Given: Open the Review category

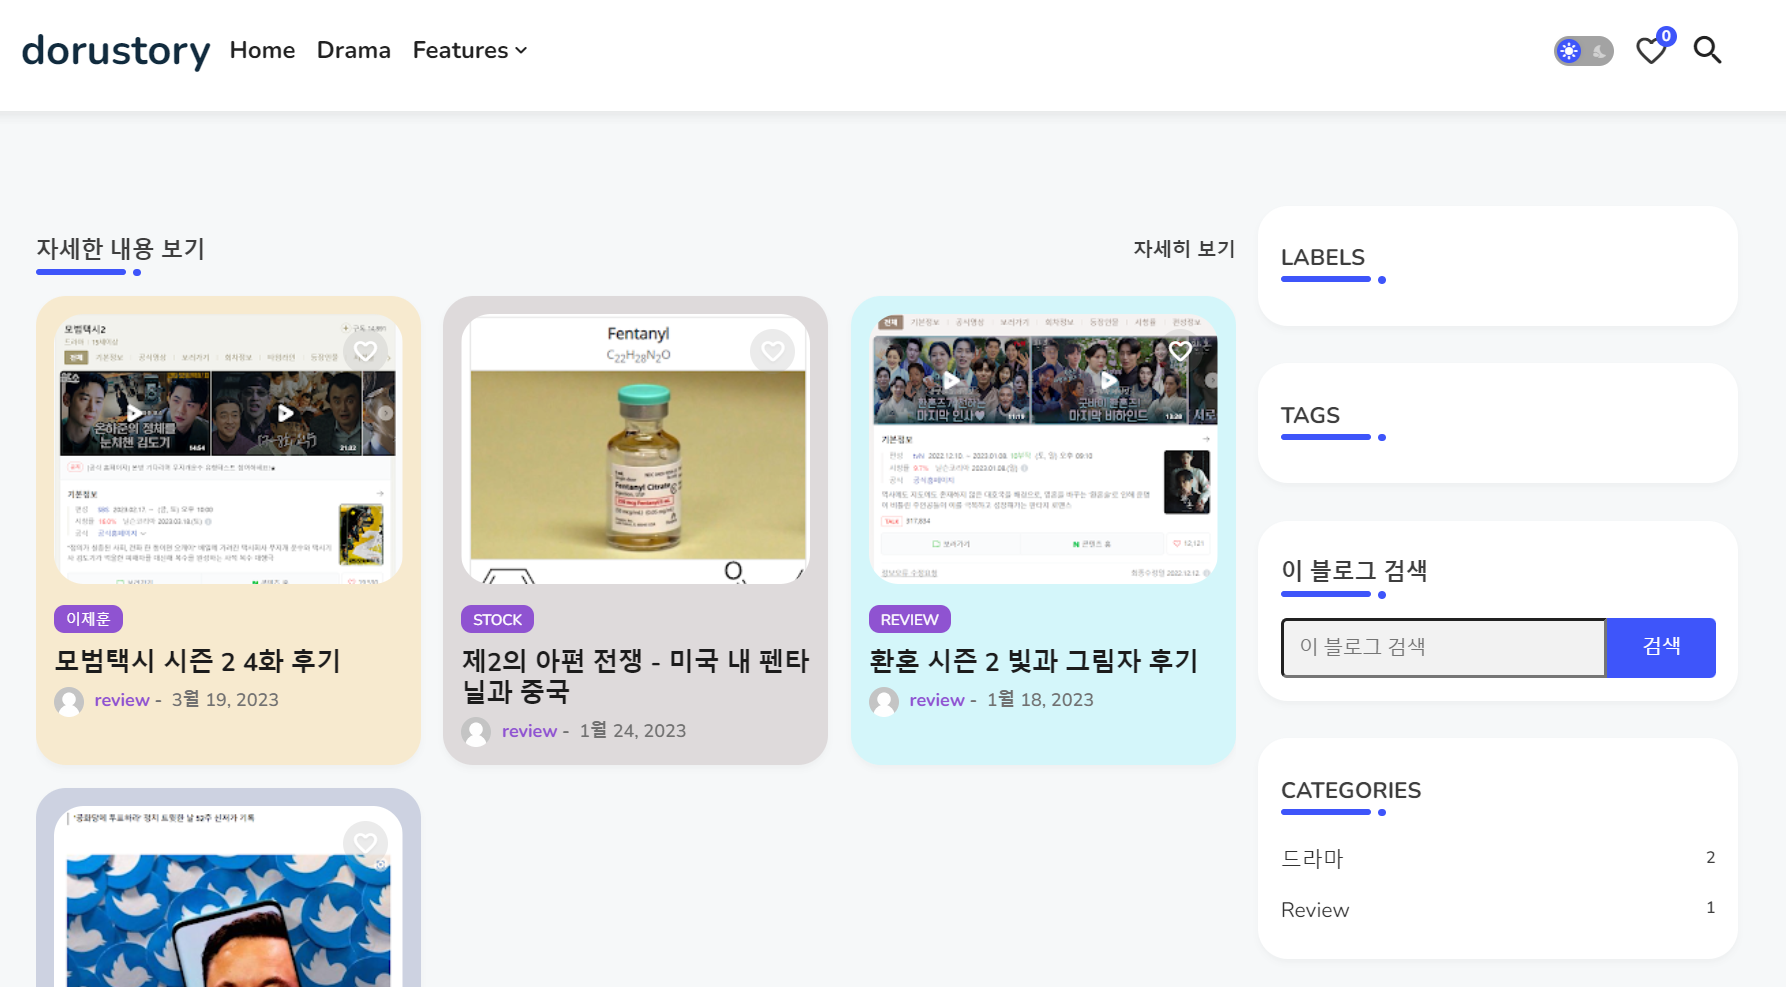Looking at the screenshot, I should click(1315, 910).
